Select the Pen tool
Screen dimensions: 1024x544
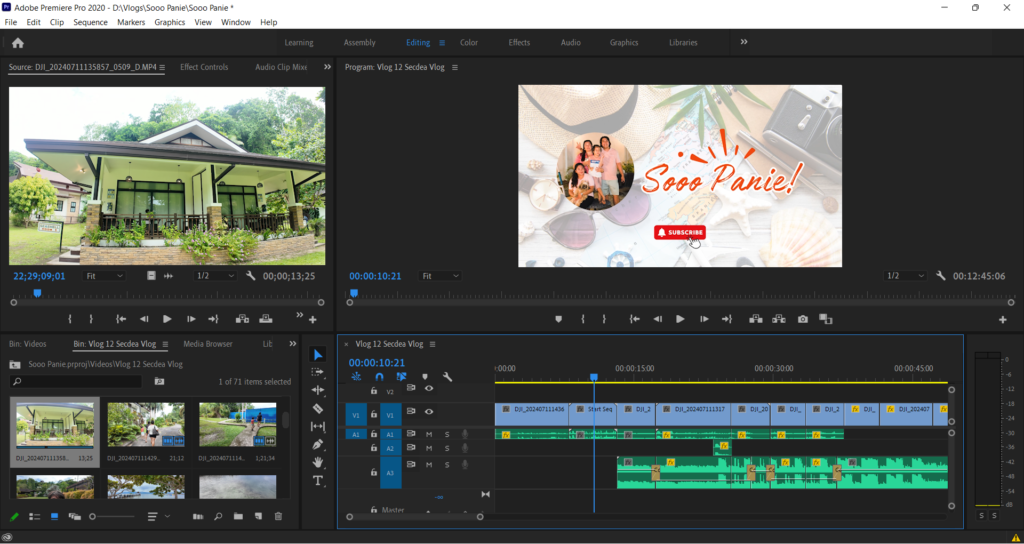(317, 445)
